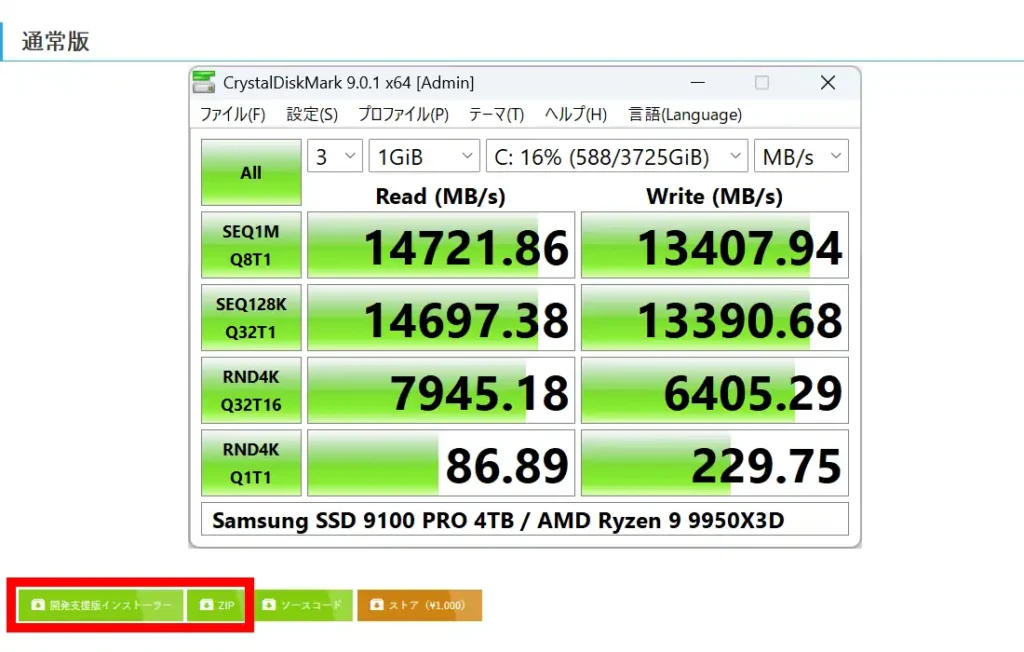Click the download icon on ソースコード button
The image size is (1024, 652).
[268, 605]
